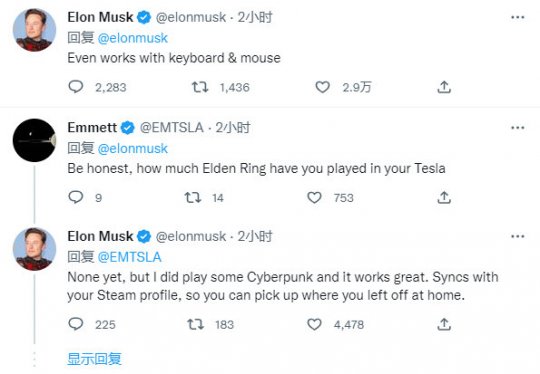Image resolution: width=540 pixels, height=374 pixels.
Task: Open Emmett's black profile picture
Action: [x=34, y=140]
